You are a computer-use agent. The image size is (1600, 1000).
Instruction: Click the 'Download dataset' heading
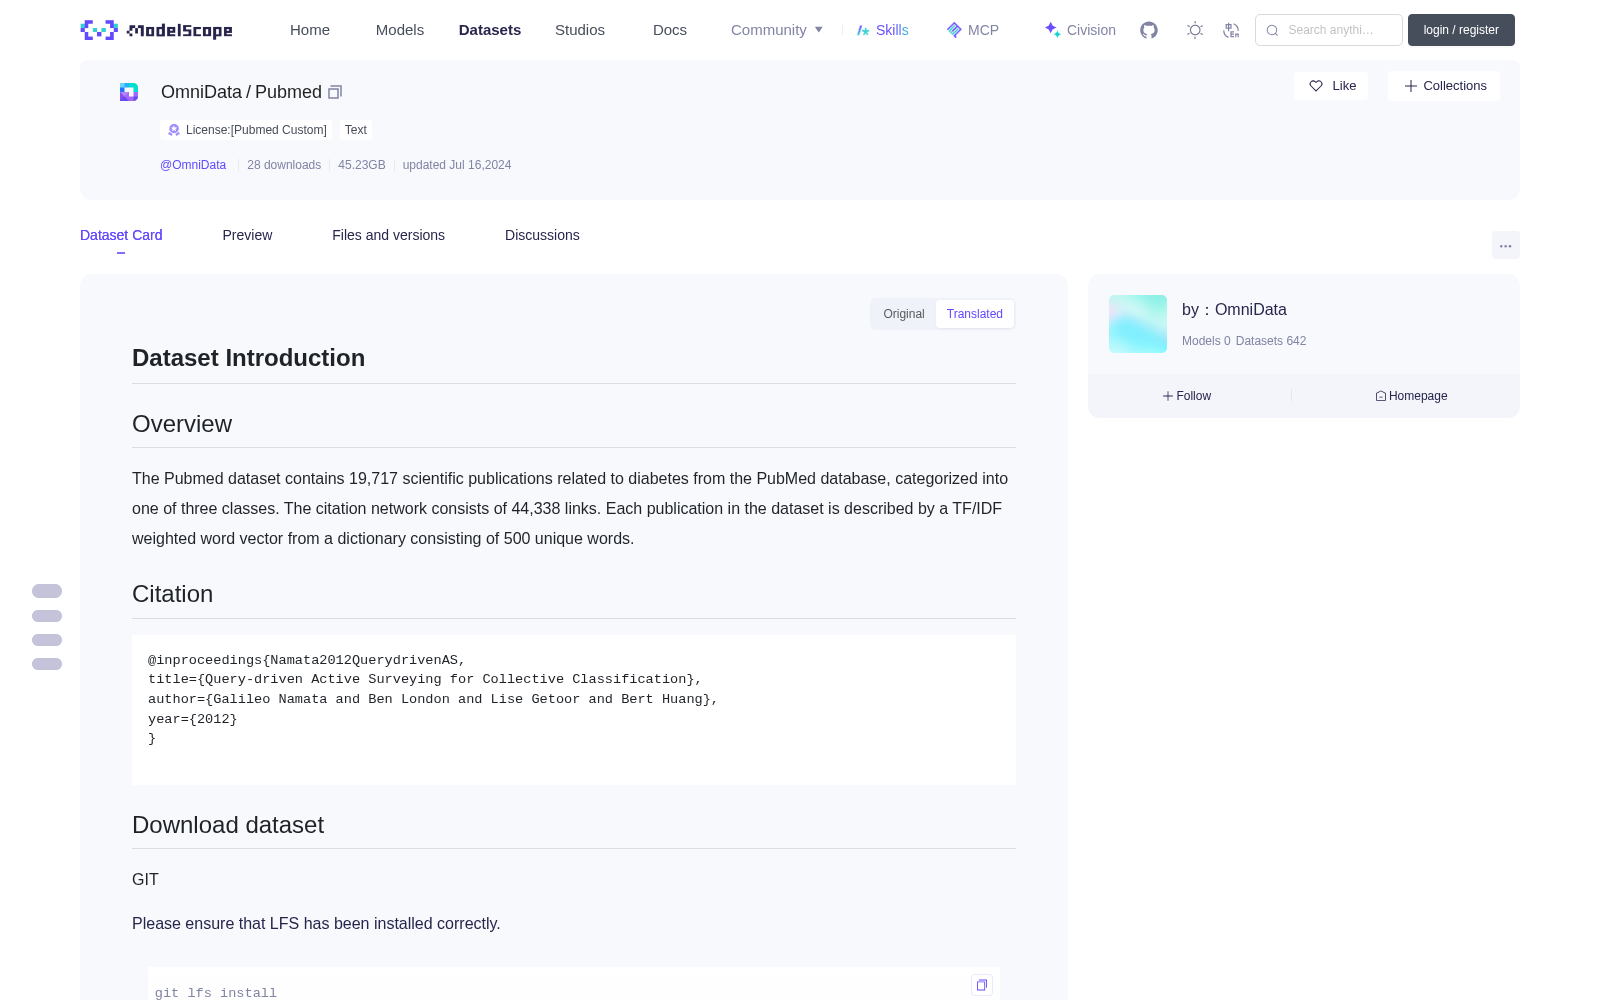228,825
